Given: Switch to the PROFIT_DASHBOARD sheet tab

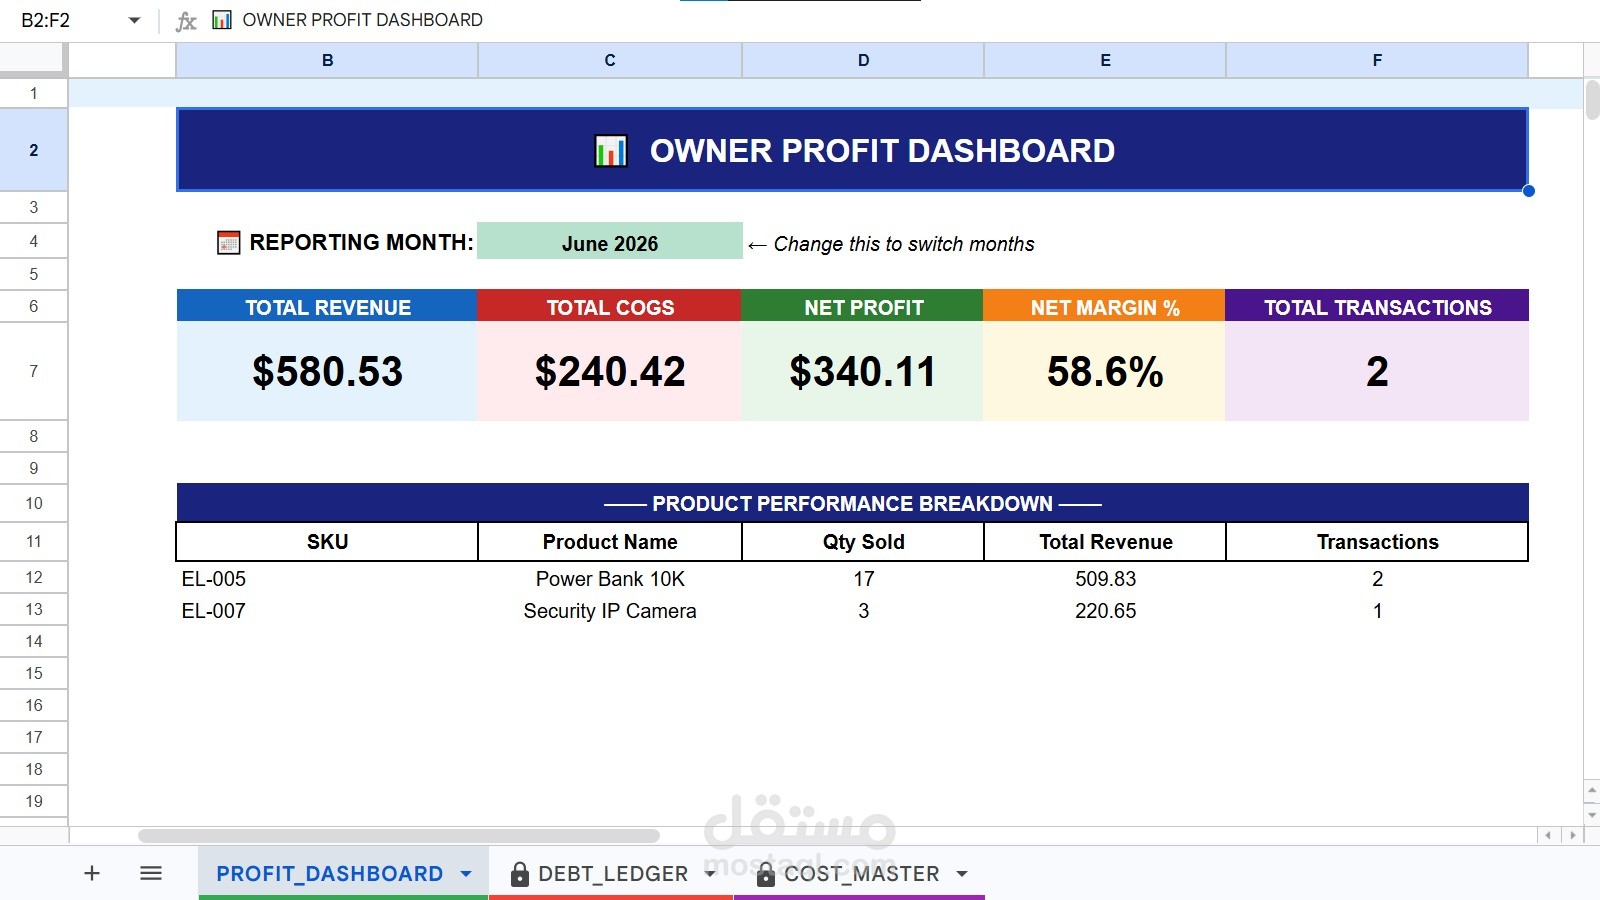Looking at the screenshot, I should click(x=329, y=873).
